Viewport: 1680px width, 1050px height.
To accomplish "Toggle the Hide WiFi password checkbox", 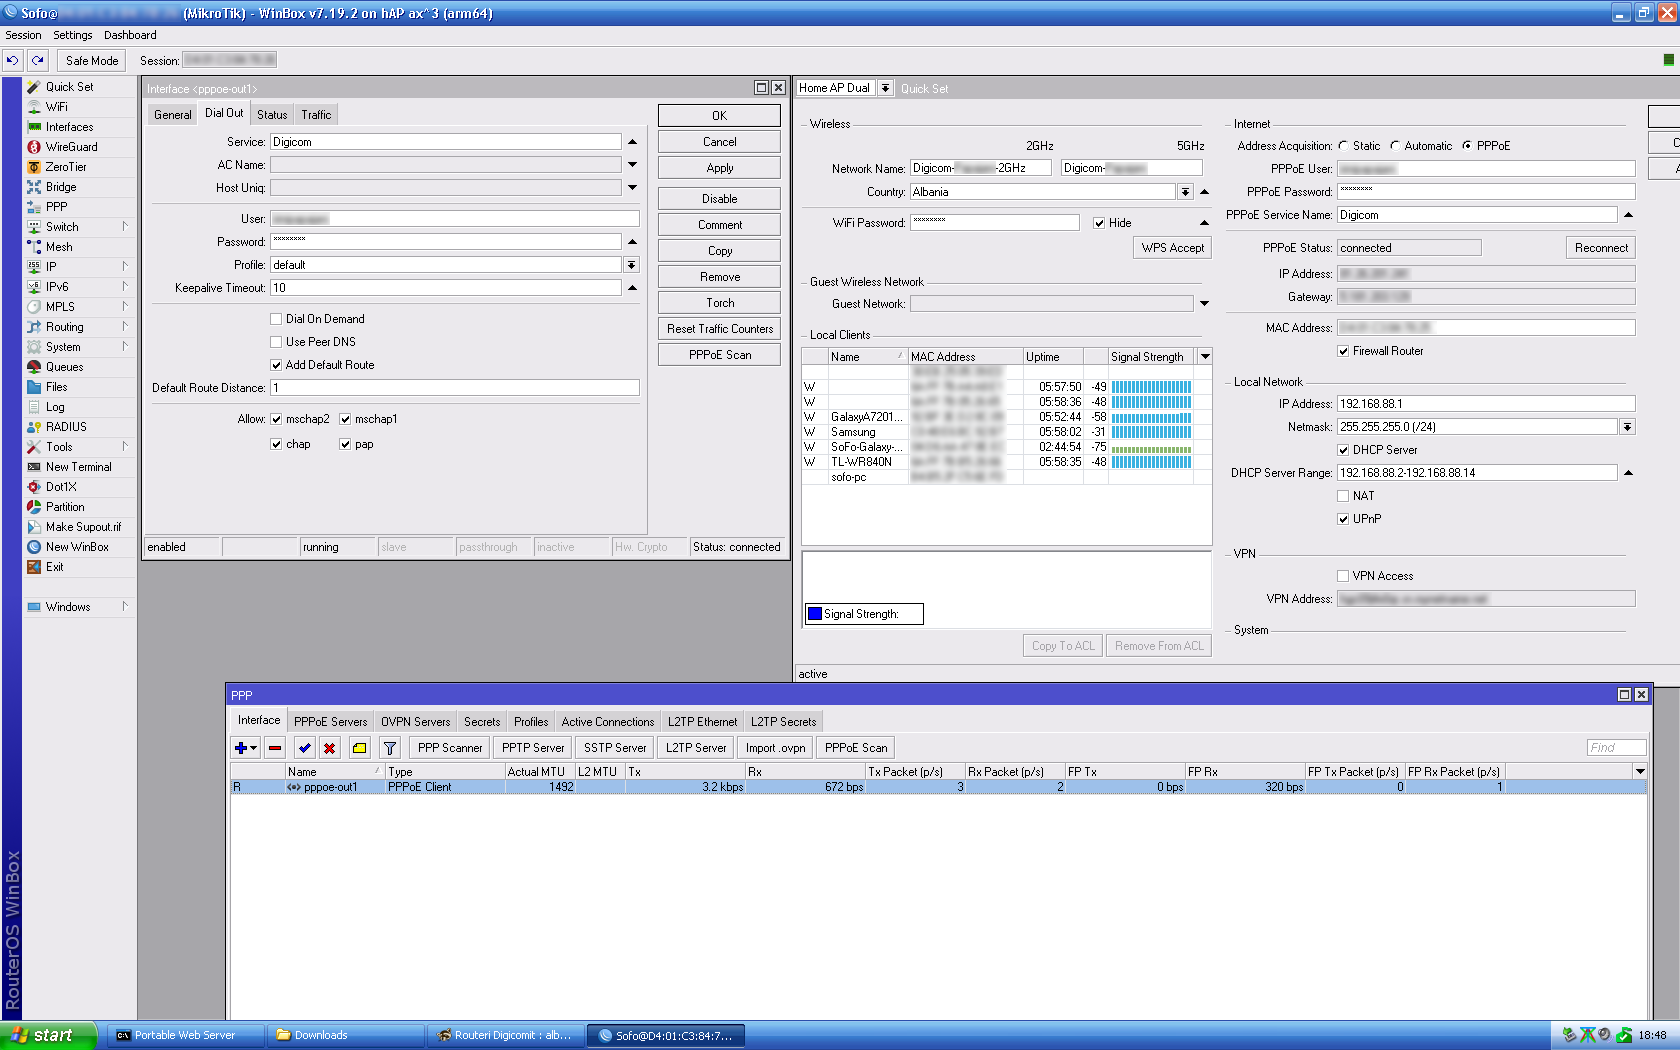I will pos(1099,223).
